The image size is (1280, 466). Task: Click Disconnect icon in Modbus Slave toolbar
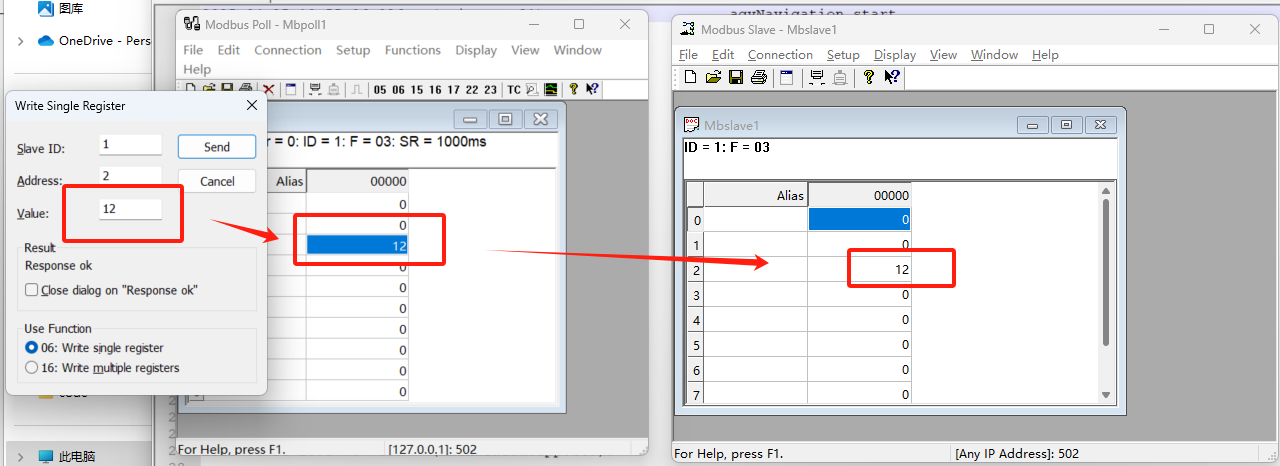pos(840,77)
